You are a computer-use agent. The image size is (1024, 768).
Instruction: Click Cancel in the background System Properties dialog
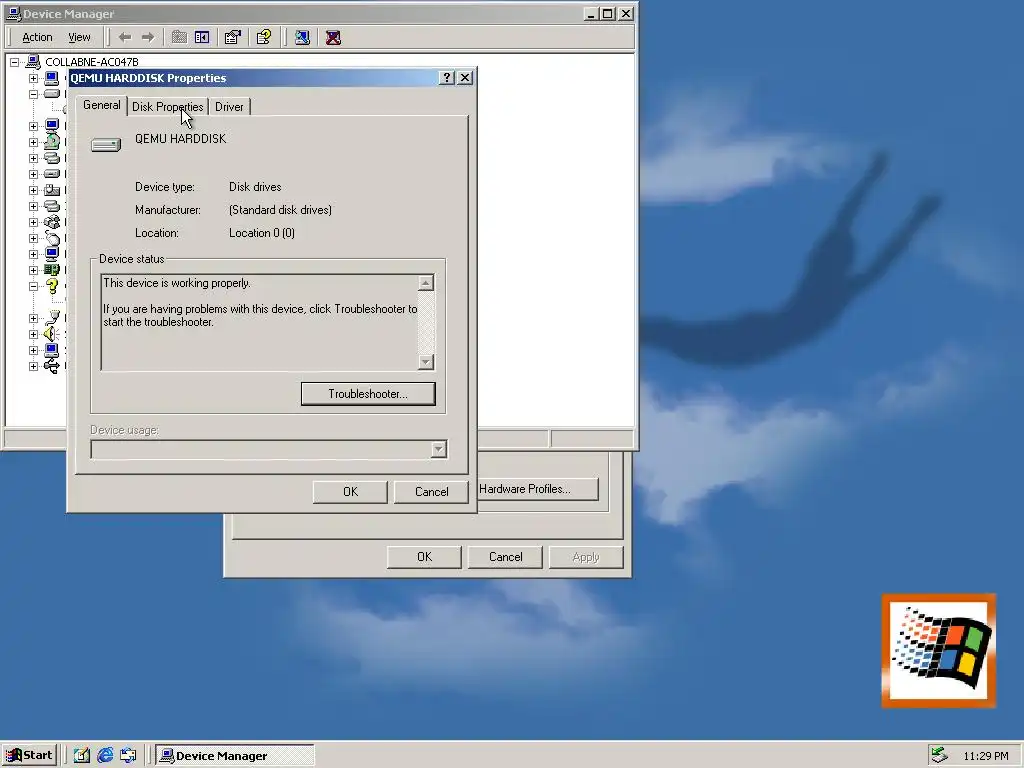[x=505, y=557]
